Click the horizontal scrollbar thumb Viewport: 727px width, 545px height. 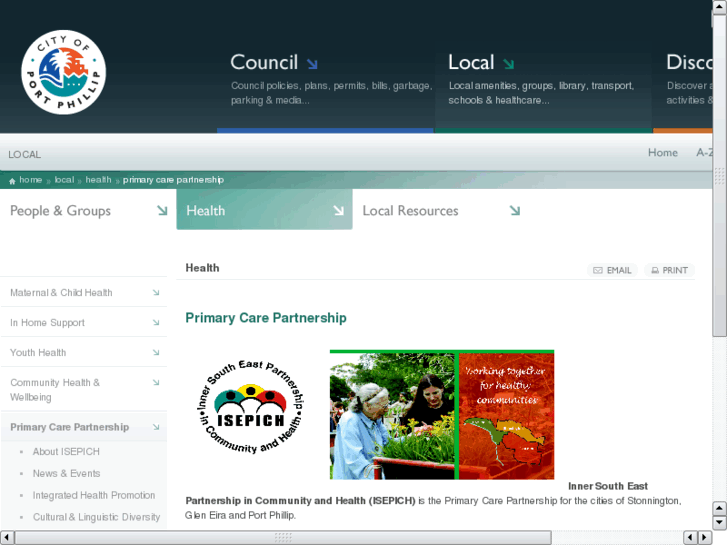click(x=283, y=538)
